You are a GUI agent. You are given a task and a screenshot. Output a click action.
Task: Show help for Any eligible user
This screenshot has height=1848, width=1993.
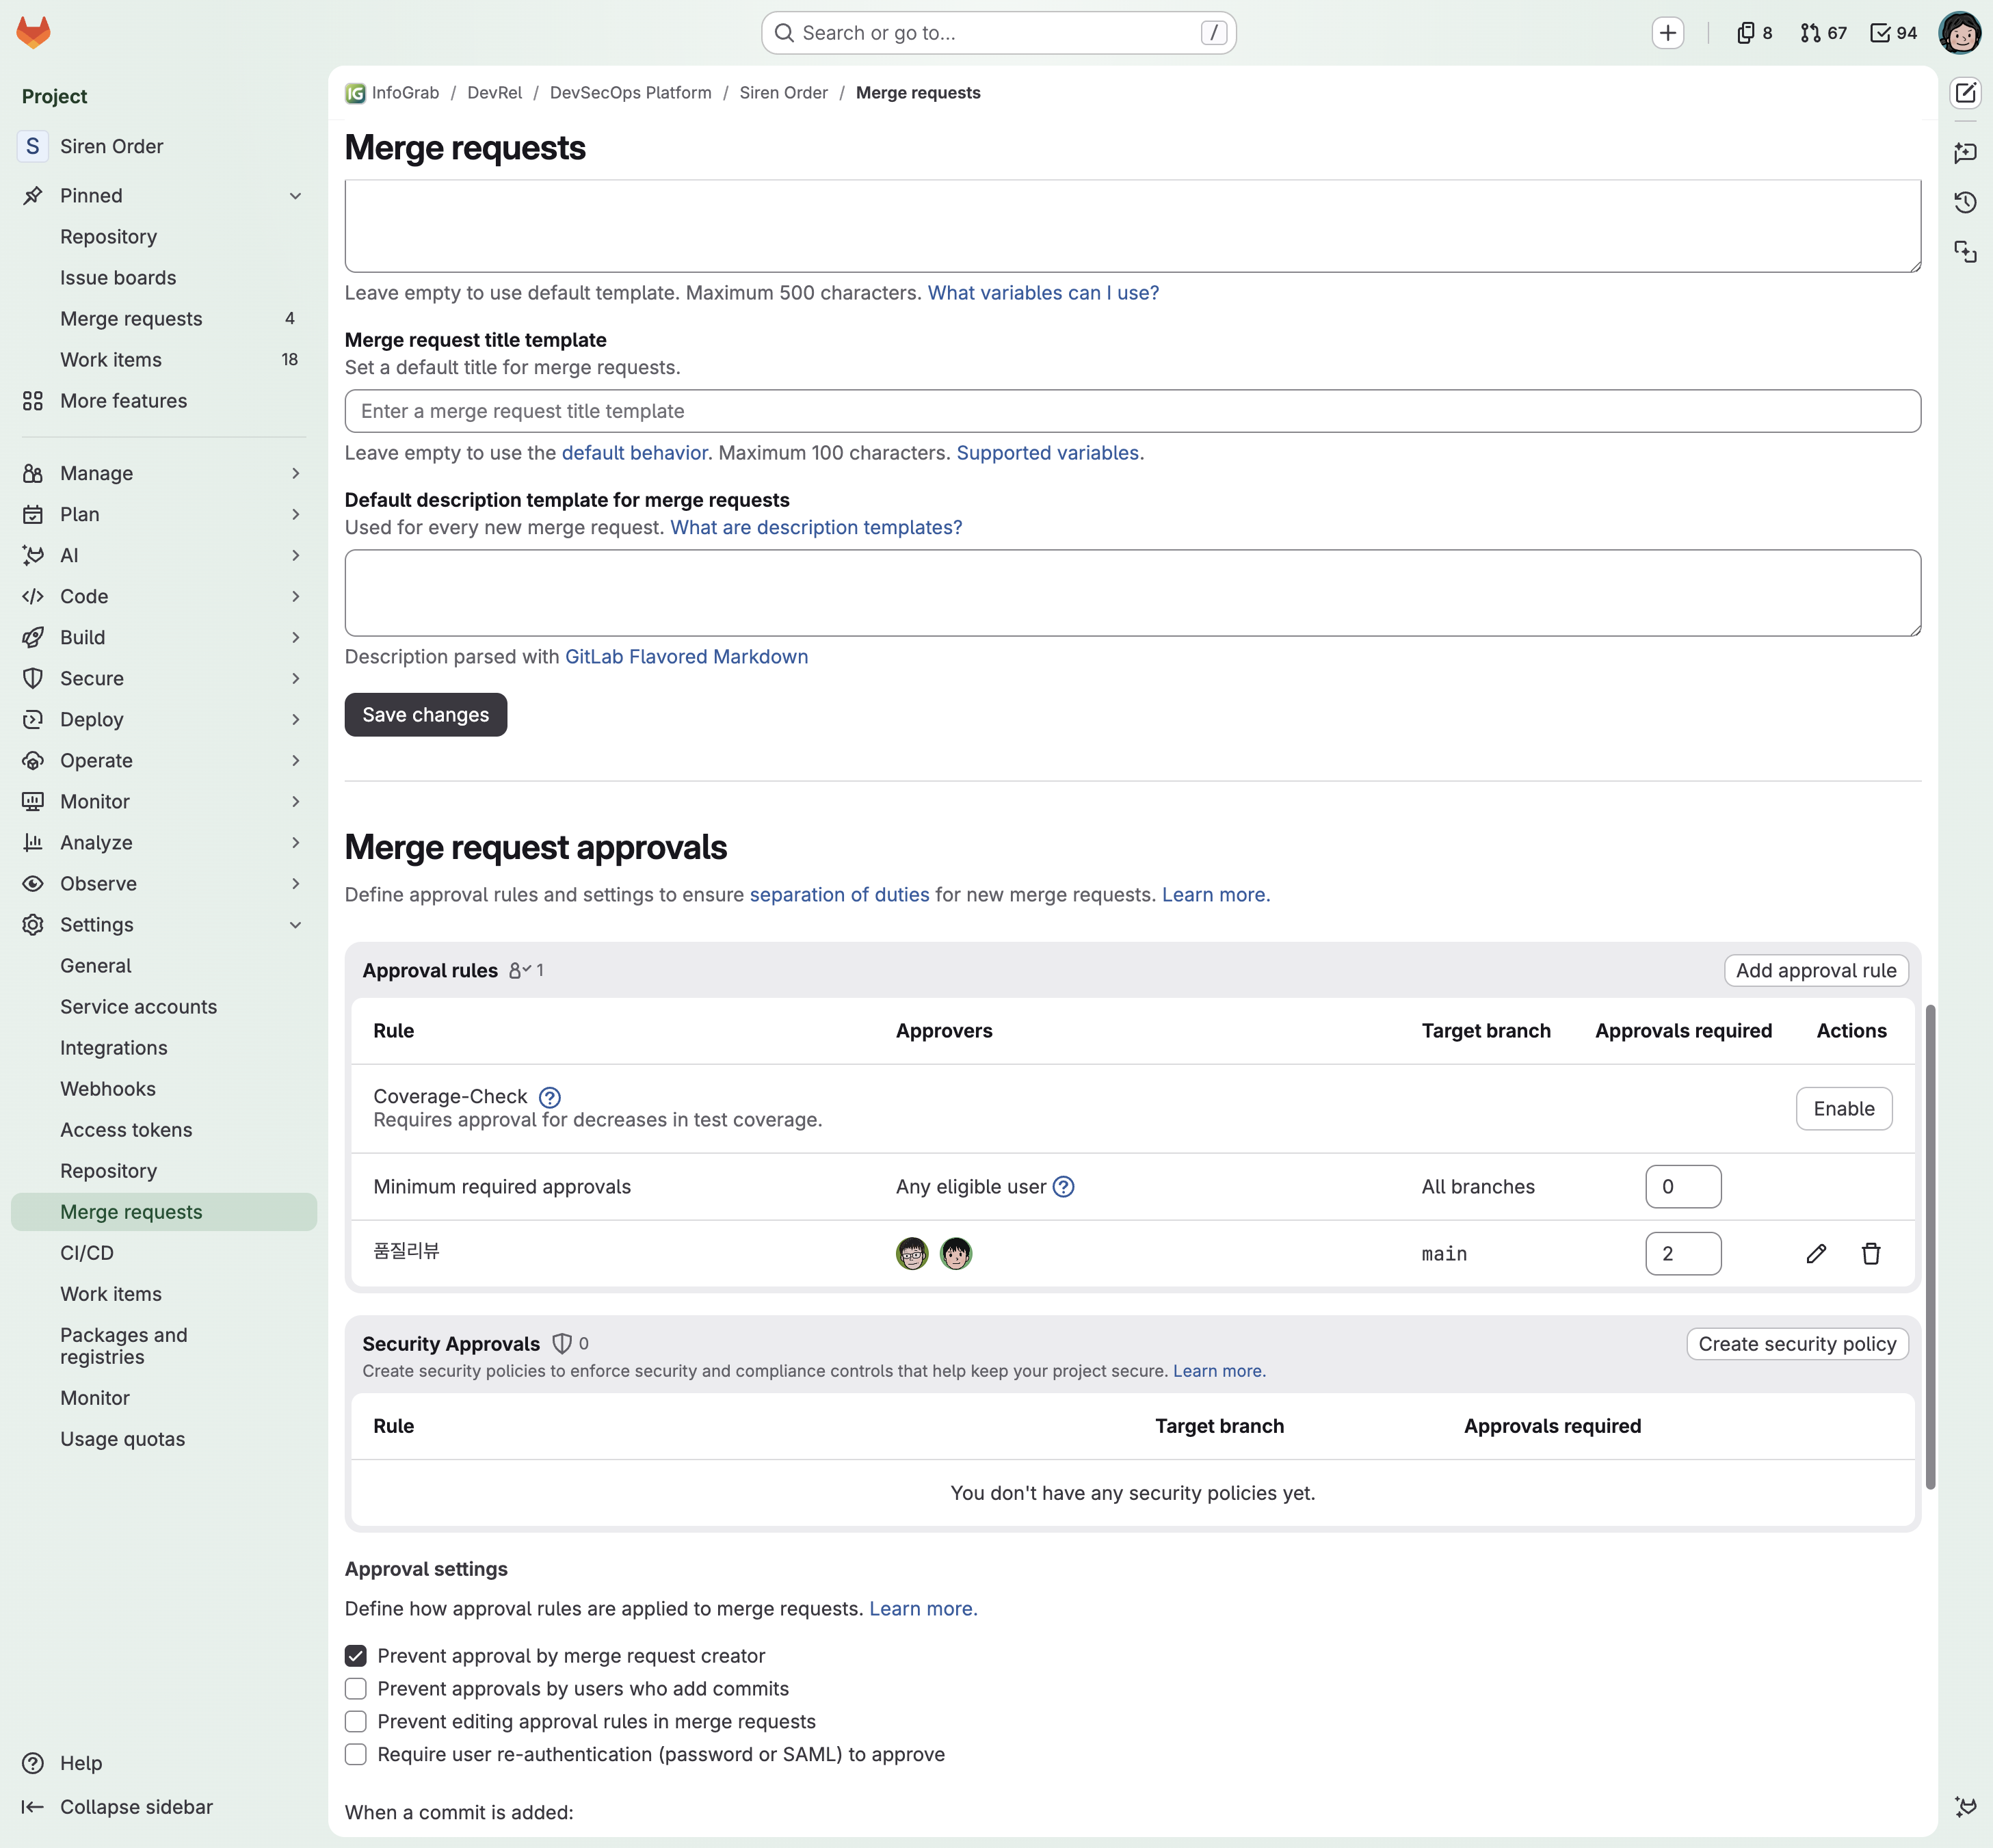pyautogui.click(x=1064, y=1187)
